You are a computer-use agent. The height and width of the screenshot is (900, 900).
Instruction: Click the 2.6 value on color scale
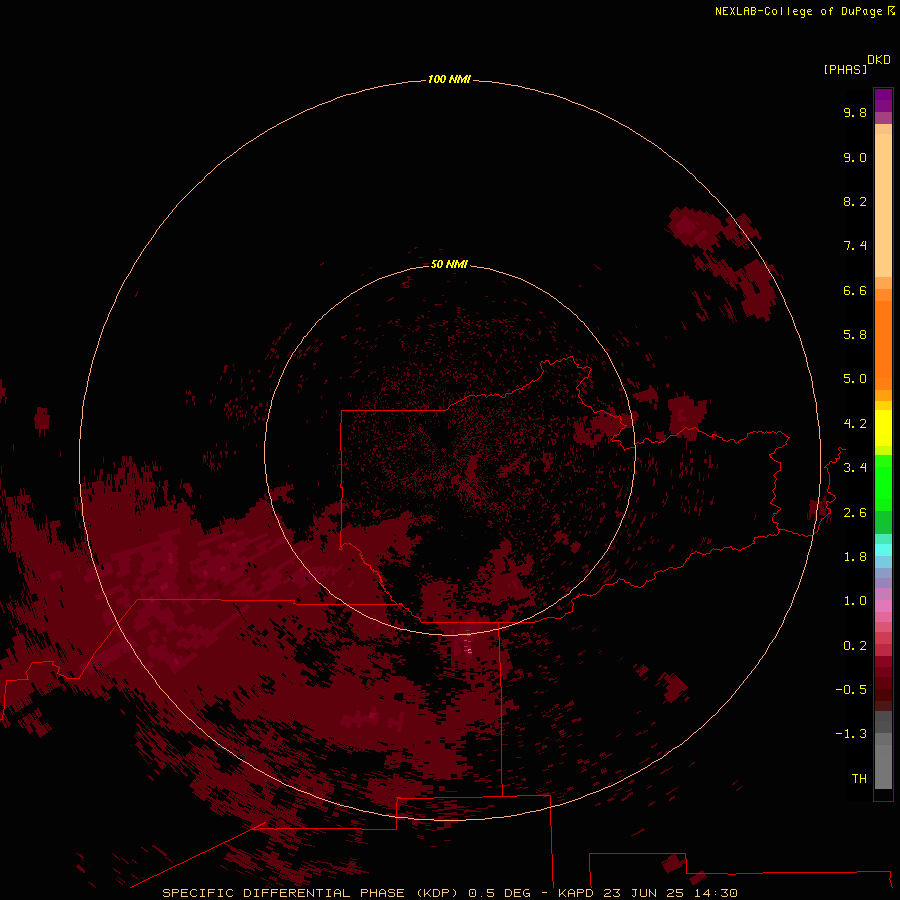[855, 513]
